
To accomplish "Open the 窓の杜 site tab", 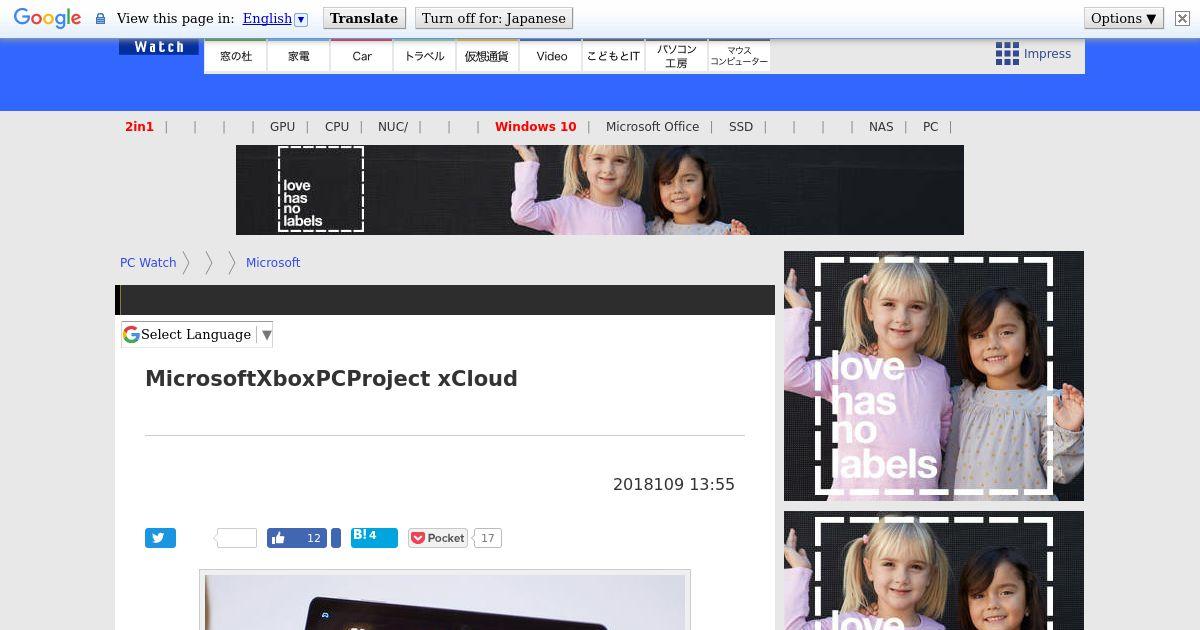I will 236,56.
